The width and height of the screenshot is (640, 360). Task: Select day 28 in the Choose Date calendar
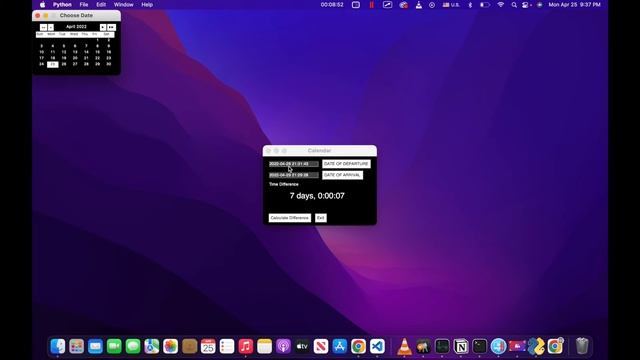(x=86, y=64)
